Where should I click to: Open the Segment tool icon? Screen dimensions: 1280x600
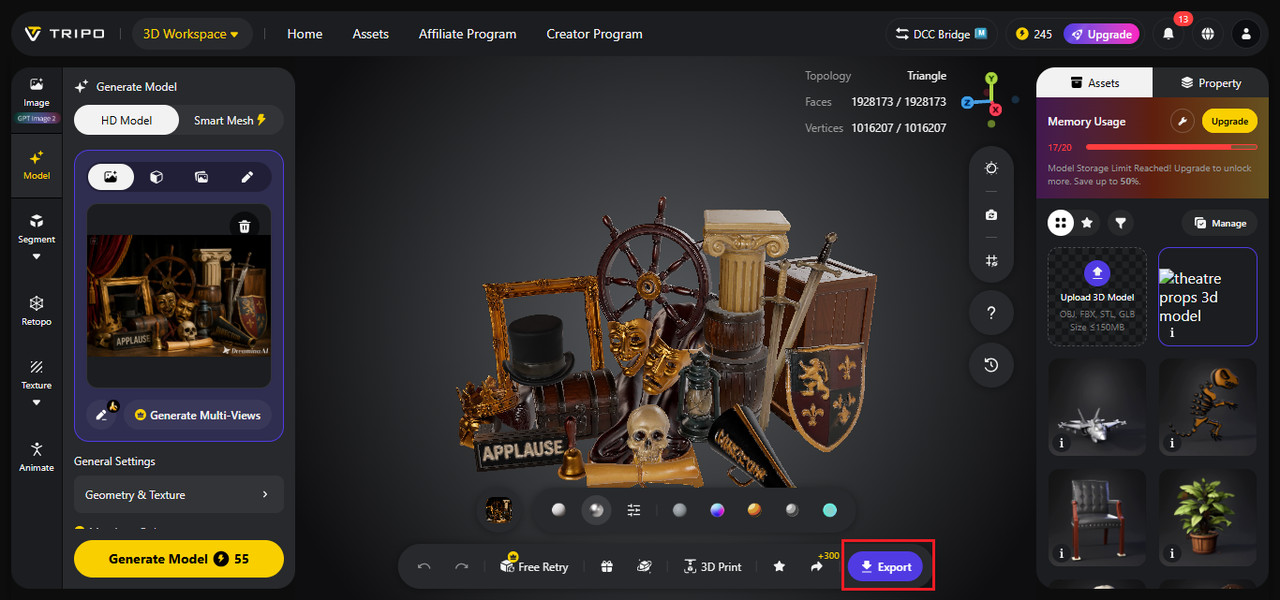(x=37, y=220)
